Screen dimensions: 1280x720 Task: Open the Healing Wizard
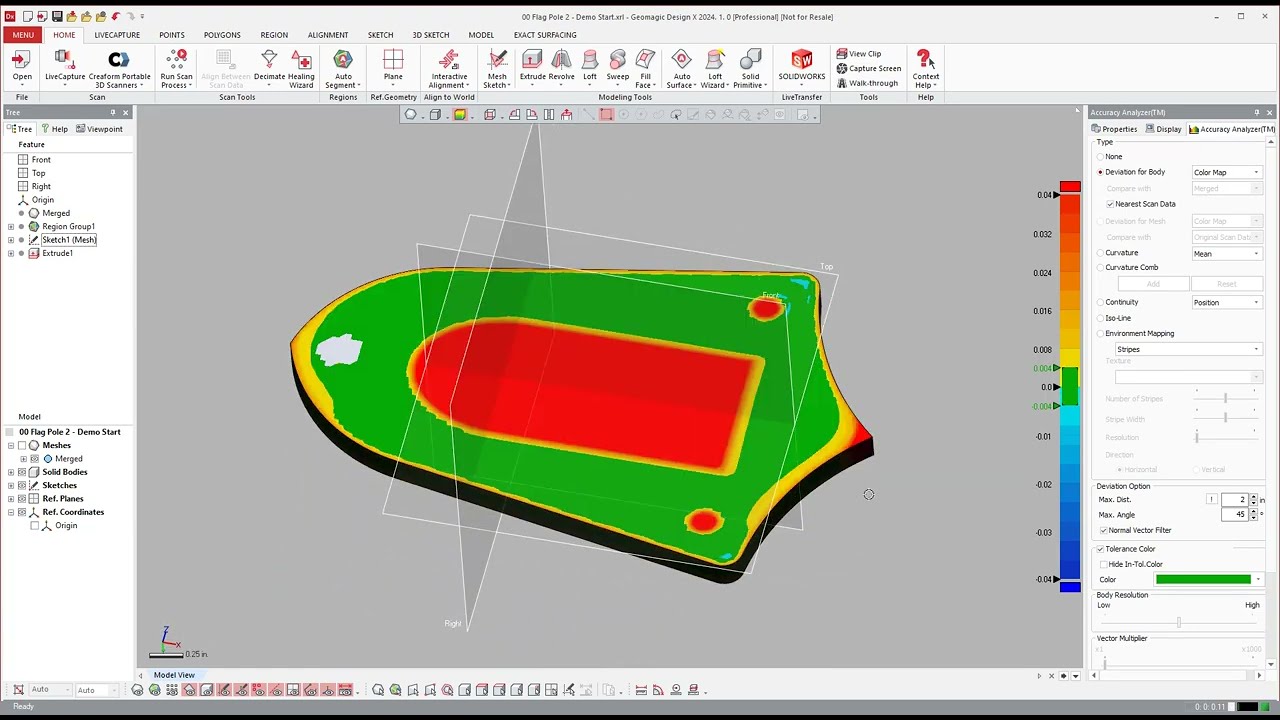301,68
